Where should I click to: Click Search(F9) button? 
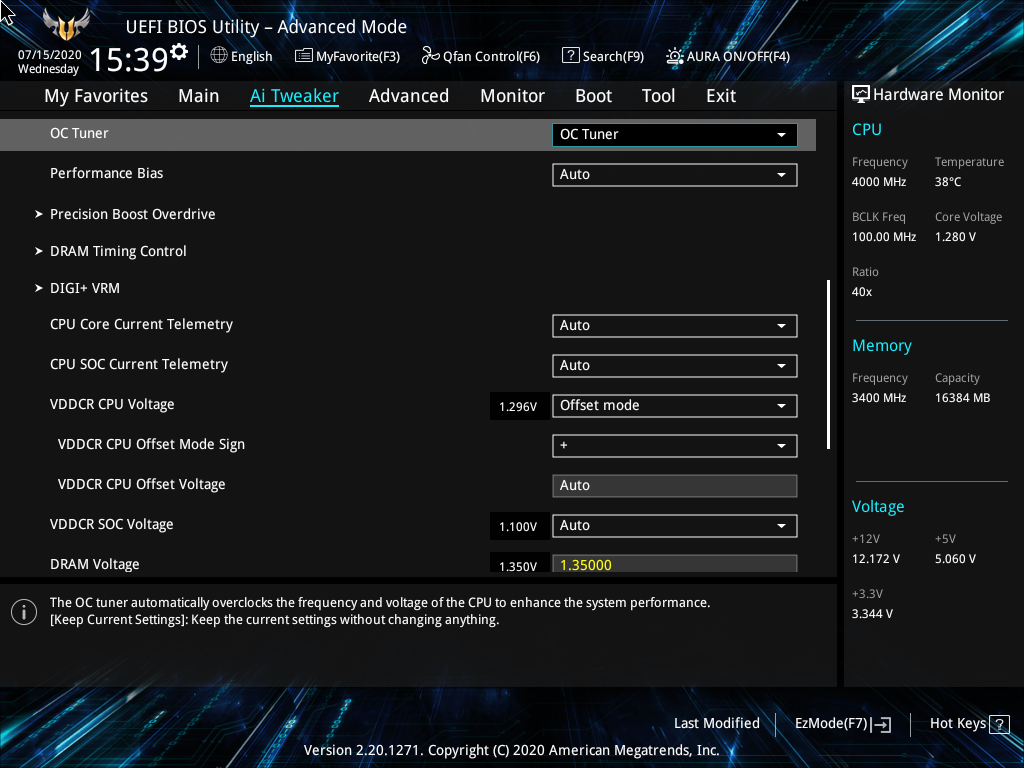603,56
